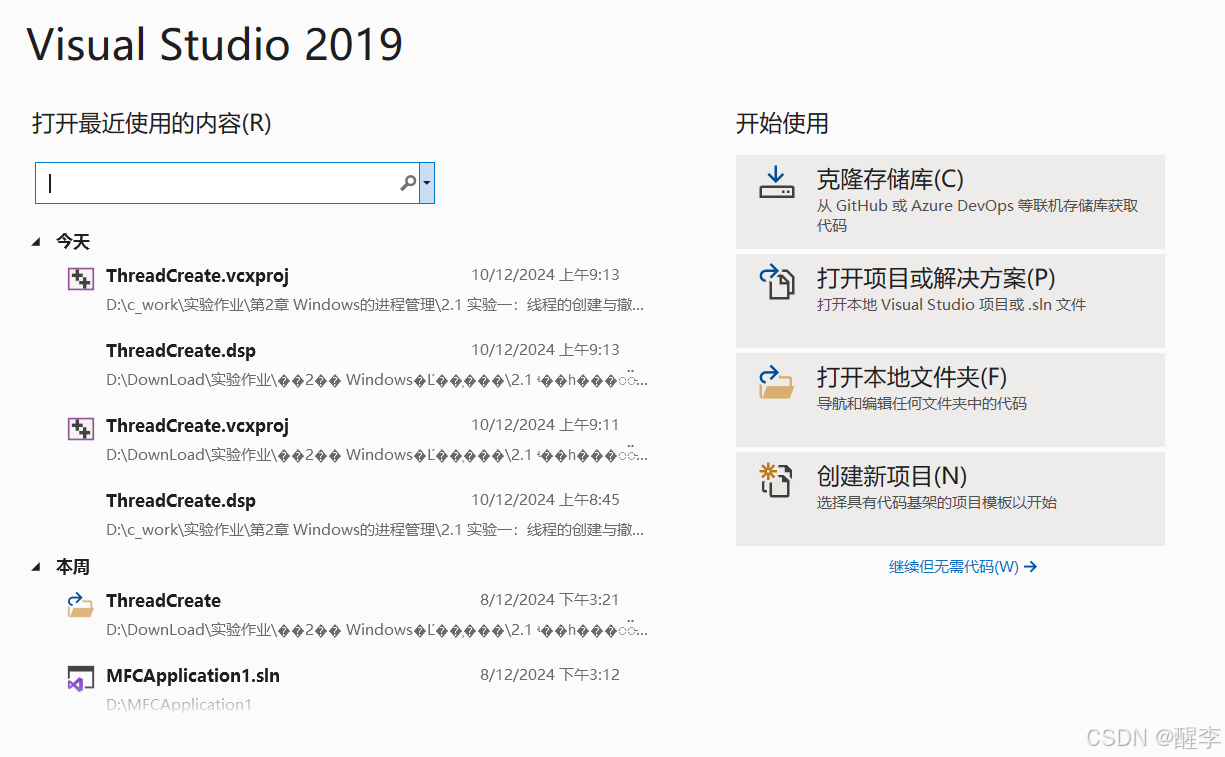The image size is (1225, 757).
Task: Click the 打开最近使用的内容(R) heading
Action: 152,124
